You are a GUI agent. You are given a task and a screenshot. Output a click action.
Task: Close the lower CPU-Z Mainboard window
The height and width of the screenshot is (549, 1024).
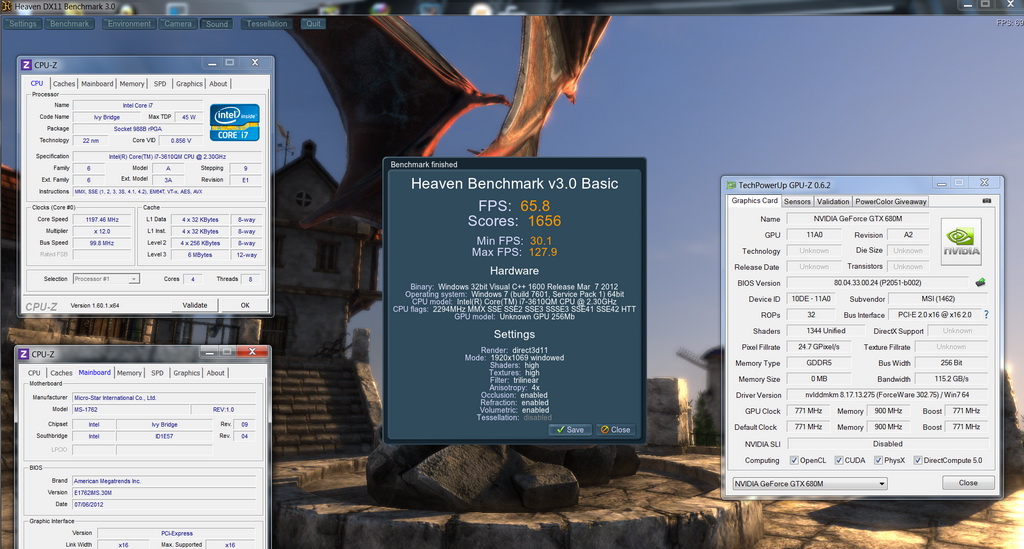pyautogui.click(x=251, y=351)
